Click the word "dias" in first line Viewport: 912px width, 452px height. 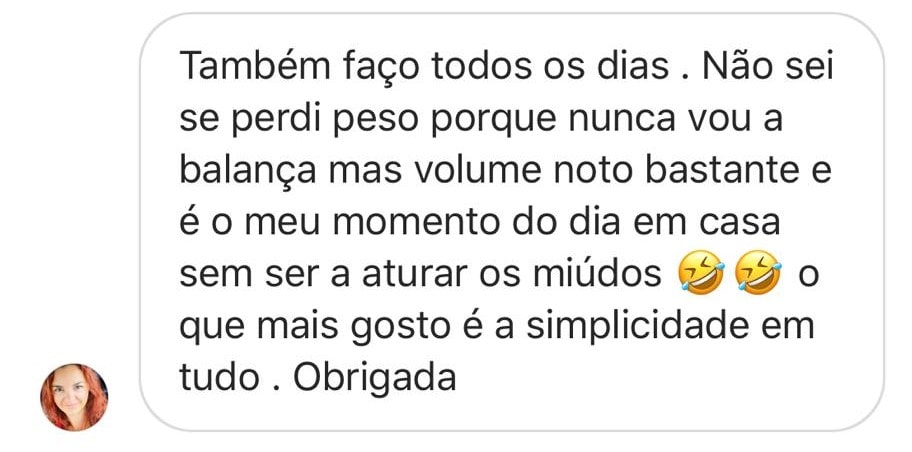tap(635, 66)
